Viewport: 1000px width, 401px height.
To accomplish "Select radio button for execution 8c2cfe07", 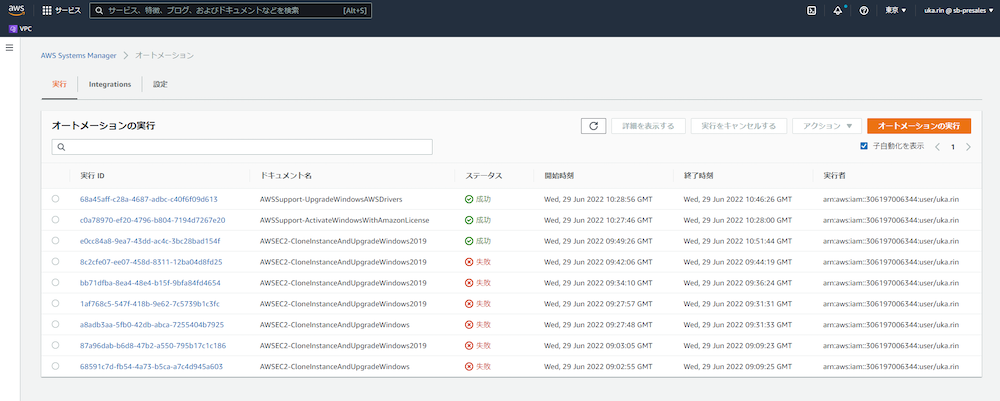I will click(x=55, y=262).
